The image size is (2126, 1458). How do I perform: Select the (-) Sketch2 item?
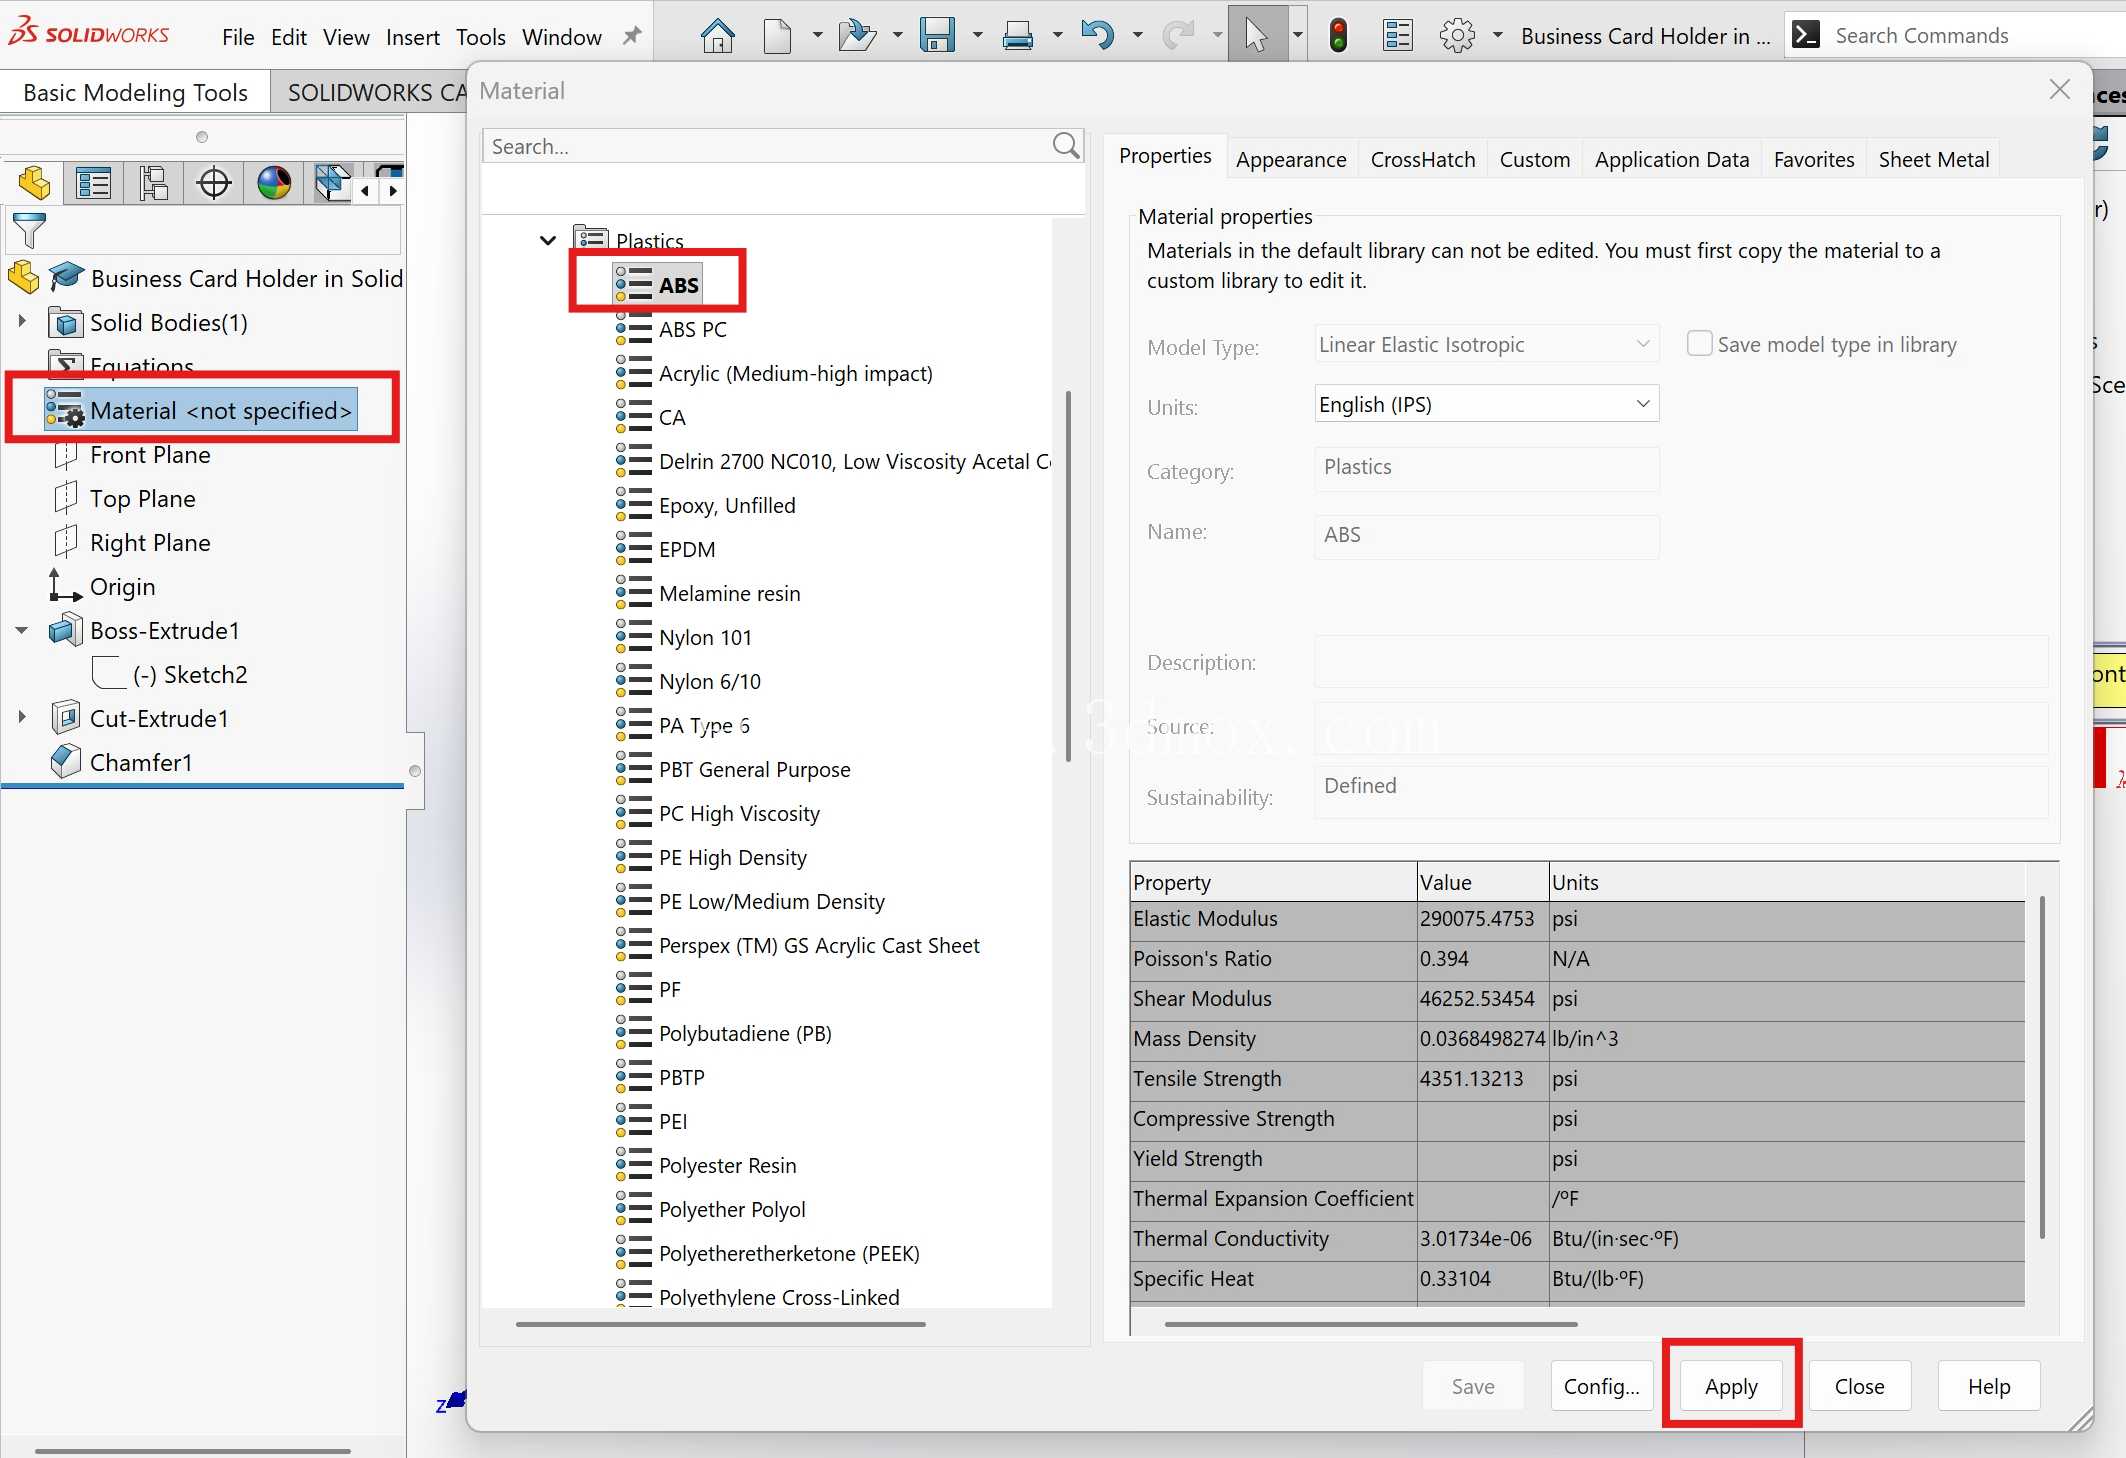click(189, 675)
